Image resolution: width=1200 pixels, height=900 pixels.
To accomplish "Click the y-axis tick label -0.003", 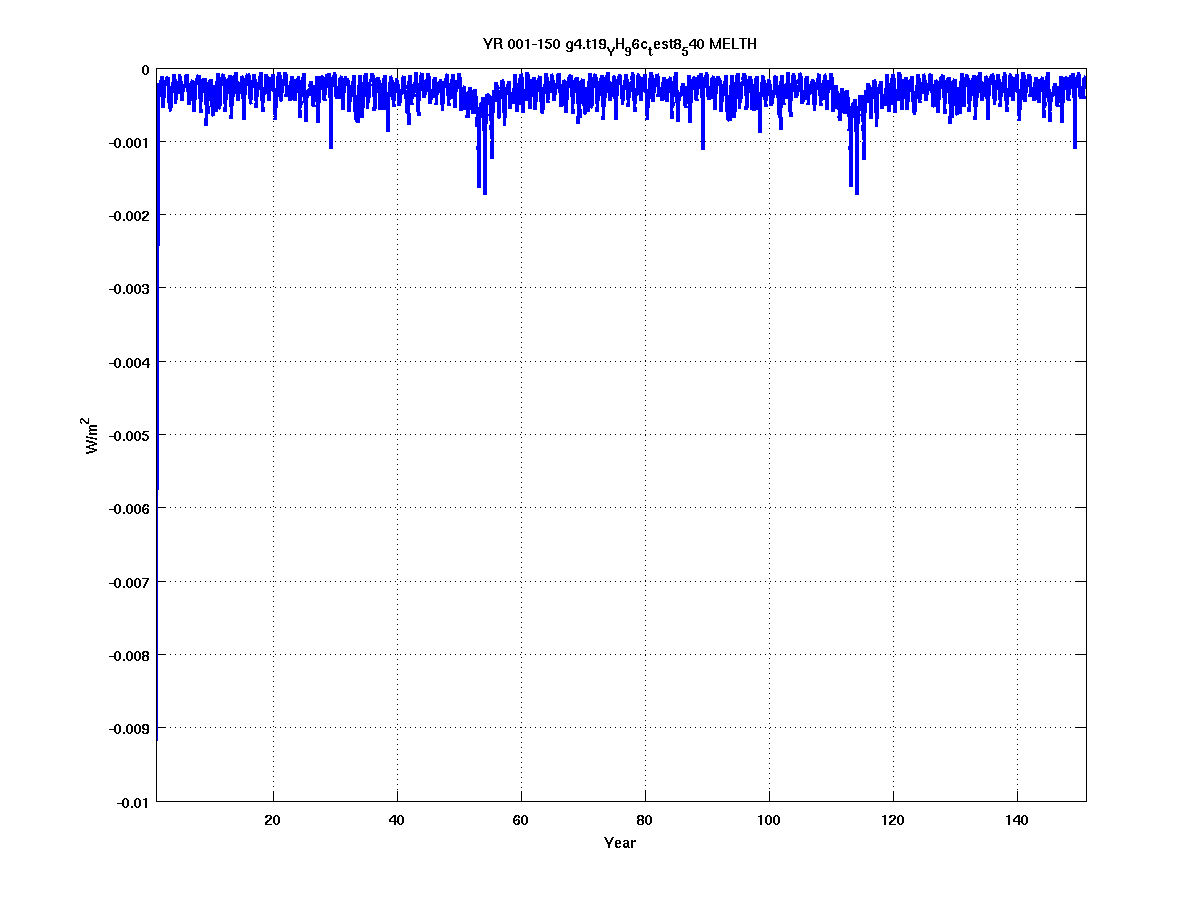I will (129, 289).
